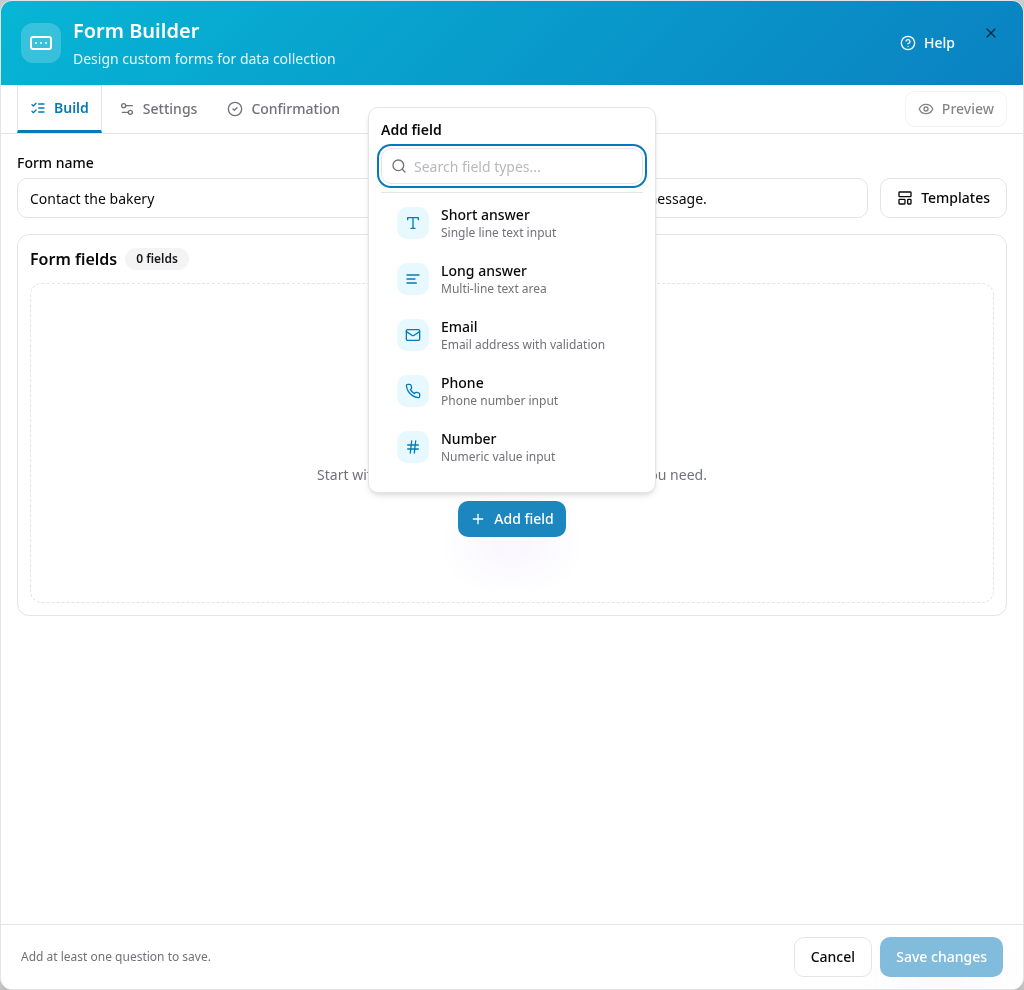This screenshot has height=990, width=1024.
Task: Choose the Email field type
Action: click(512, 335)
